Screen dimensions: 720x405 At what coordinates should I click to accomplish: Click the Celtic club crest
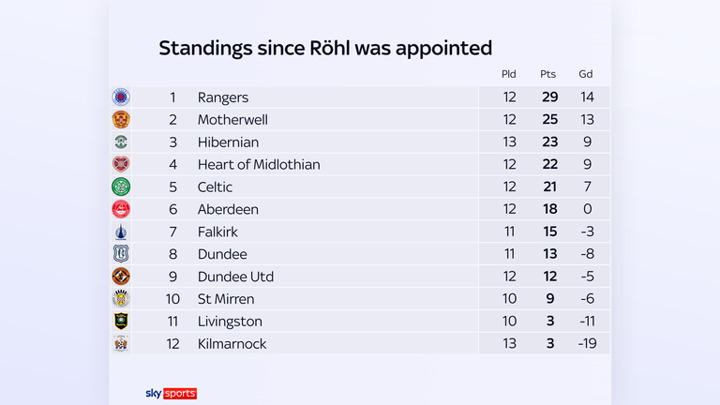121,187
